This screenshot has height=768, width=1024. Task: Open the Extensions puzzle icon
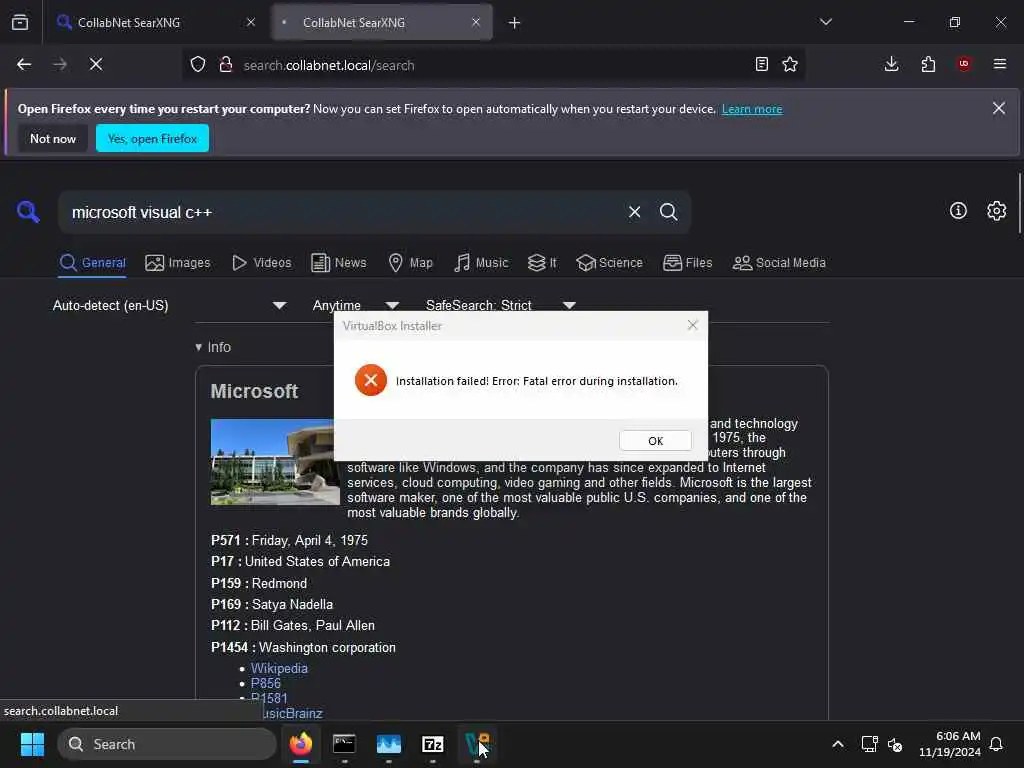tap(928, 65)
